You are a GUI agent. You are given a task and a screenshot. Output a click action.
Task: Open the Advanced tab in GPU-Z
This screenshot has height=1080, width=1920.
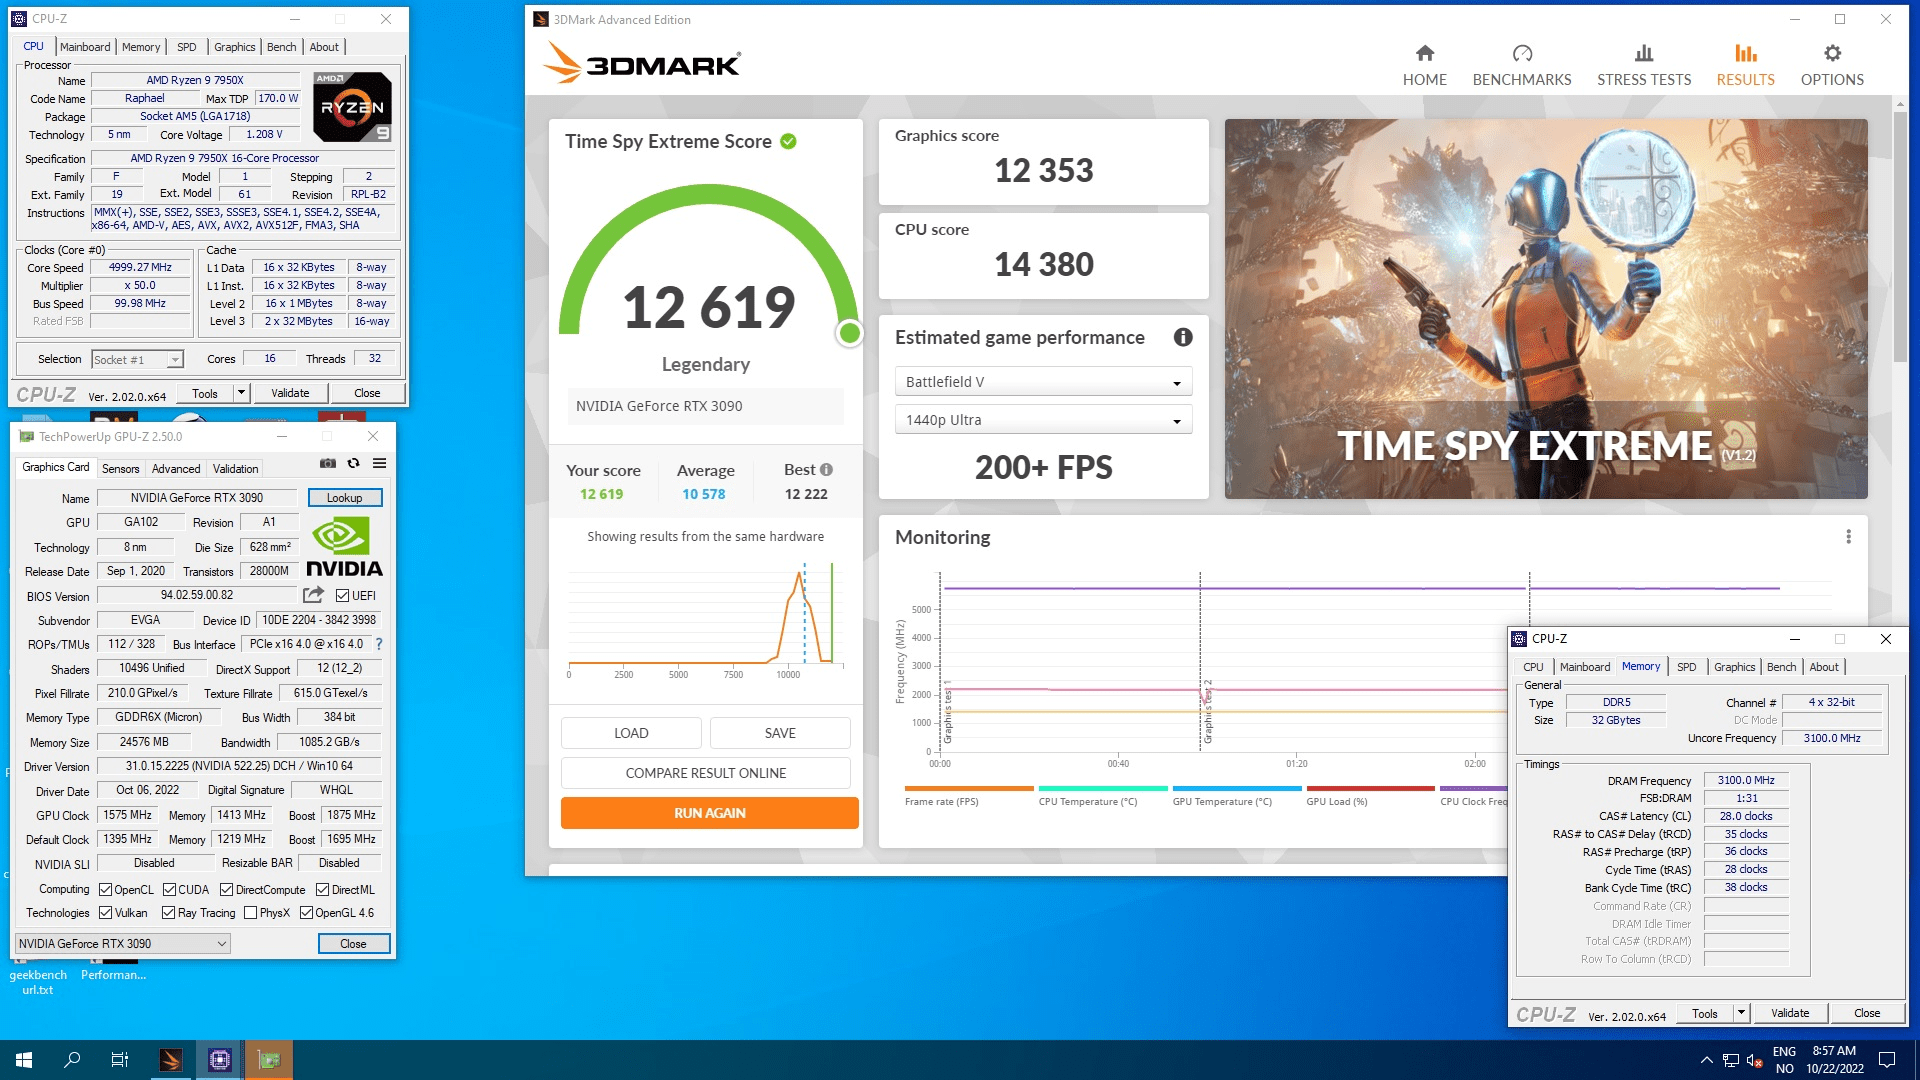pyautogui.click(x=176, y=469)
